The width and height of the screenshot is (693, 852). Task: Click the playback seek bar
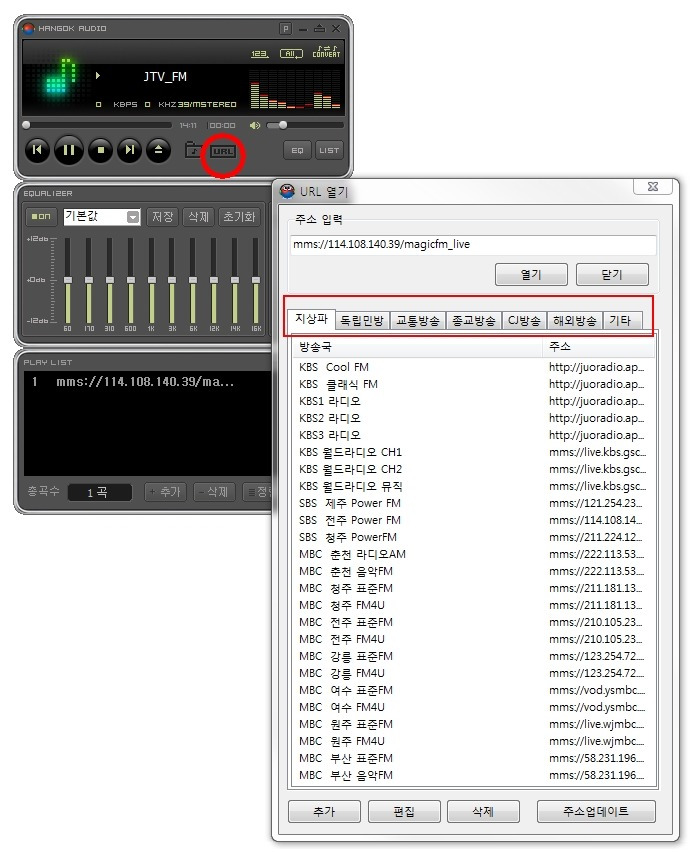tap(98, 126)
